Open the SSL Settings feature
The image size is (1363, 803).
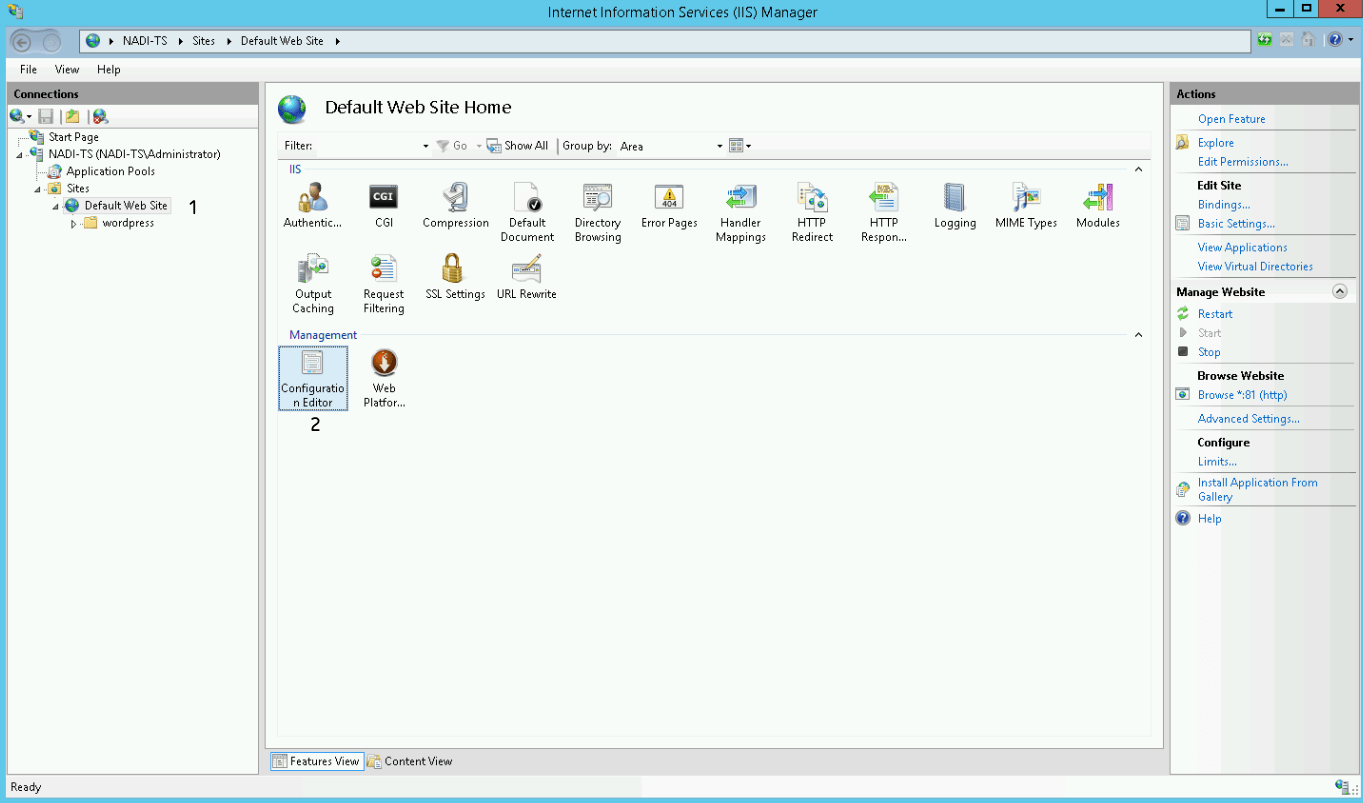[455, 277]
